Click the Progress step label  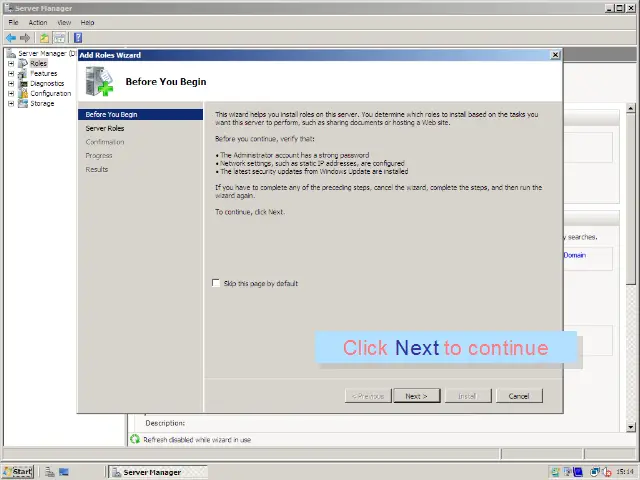coord(99,156)
